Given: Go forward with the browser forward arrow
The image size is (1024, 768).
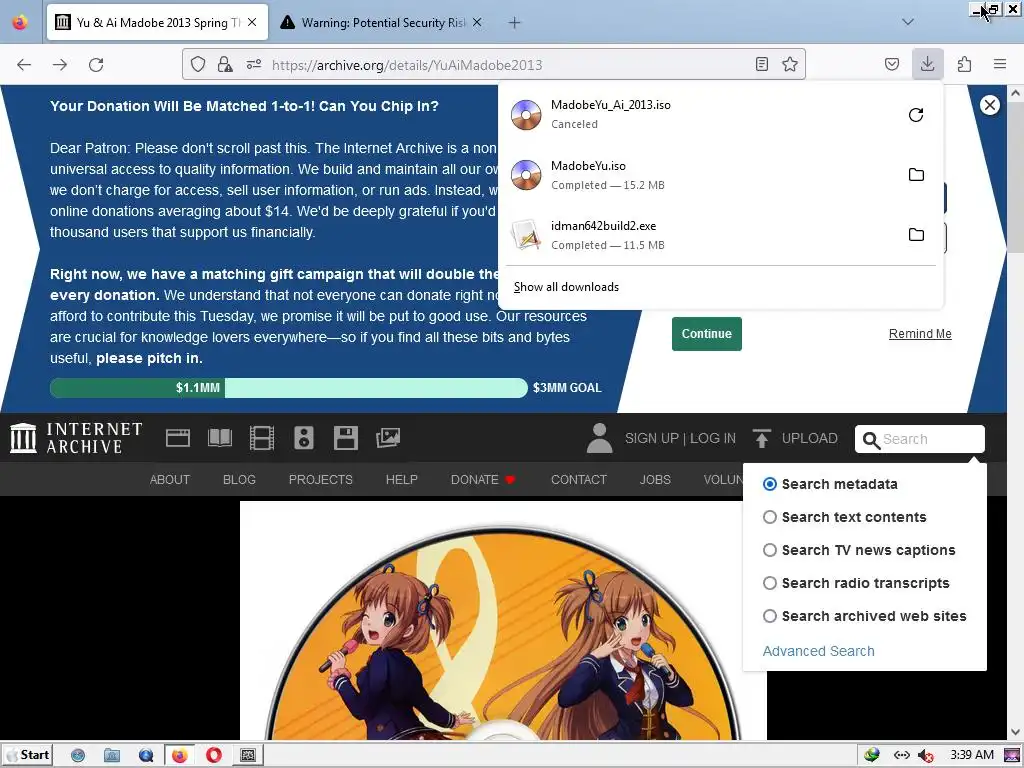Looking at the screenshot, I should (x=60, y=65).
